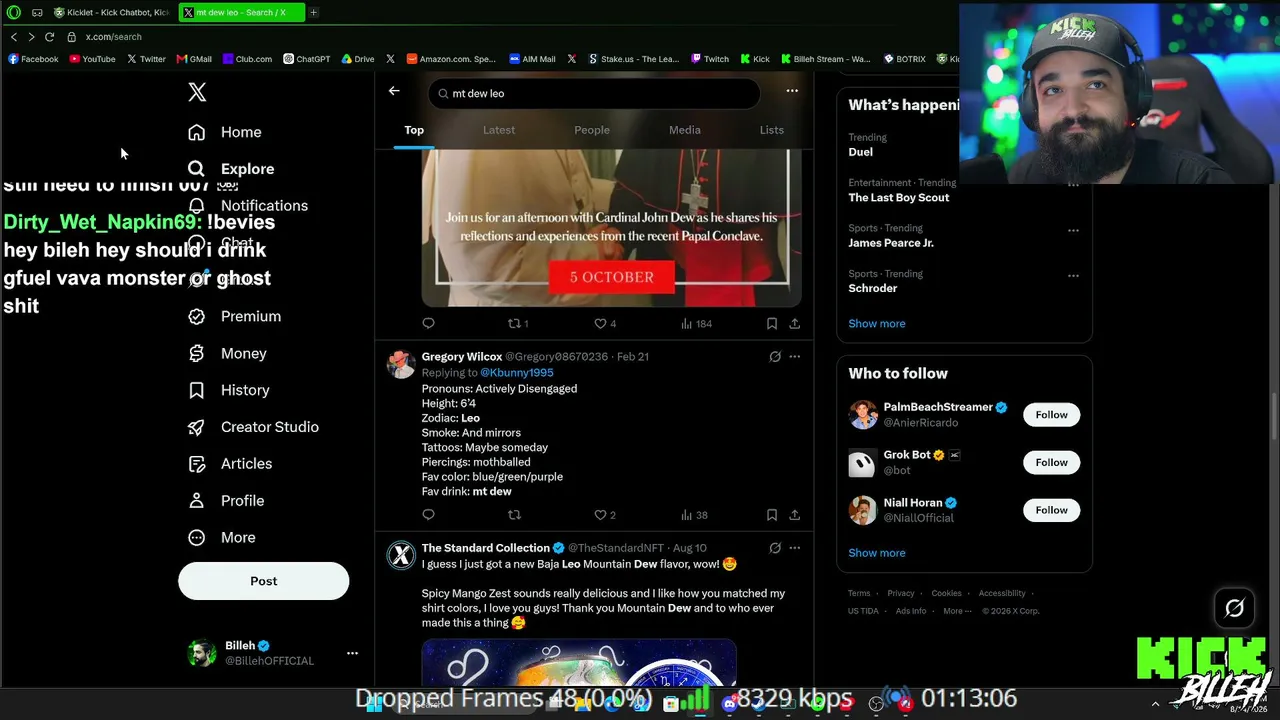Open the 5 October Cardinal Dew image
The width and height of the screenshot is (1280, 720).
(611, 228)
